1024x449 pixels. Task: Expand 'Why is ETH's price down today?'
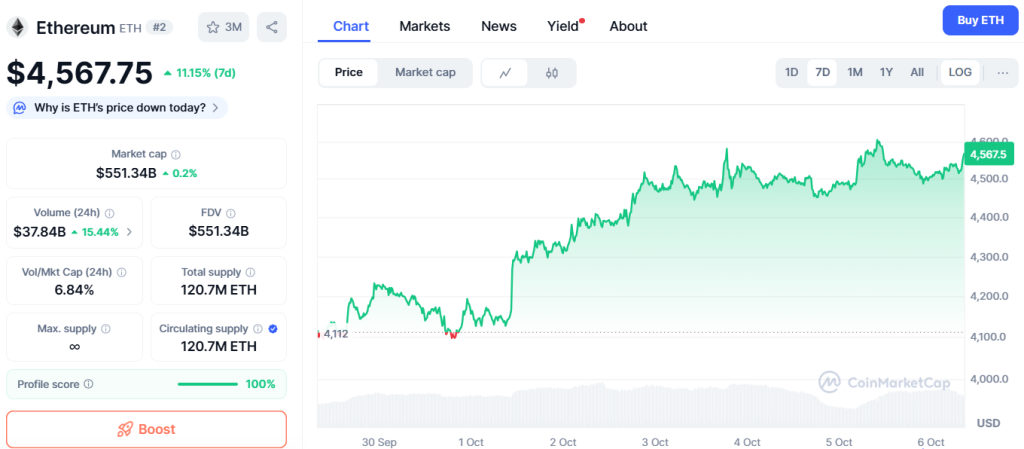117,107
